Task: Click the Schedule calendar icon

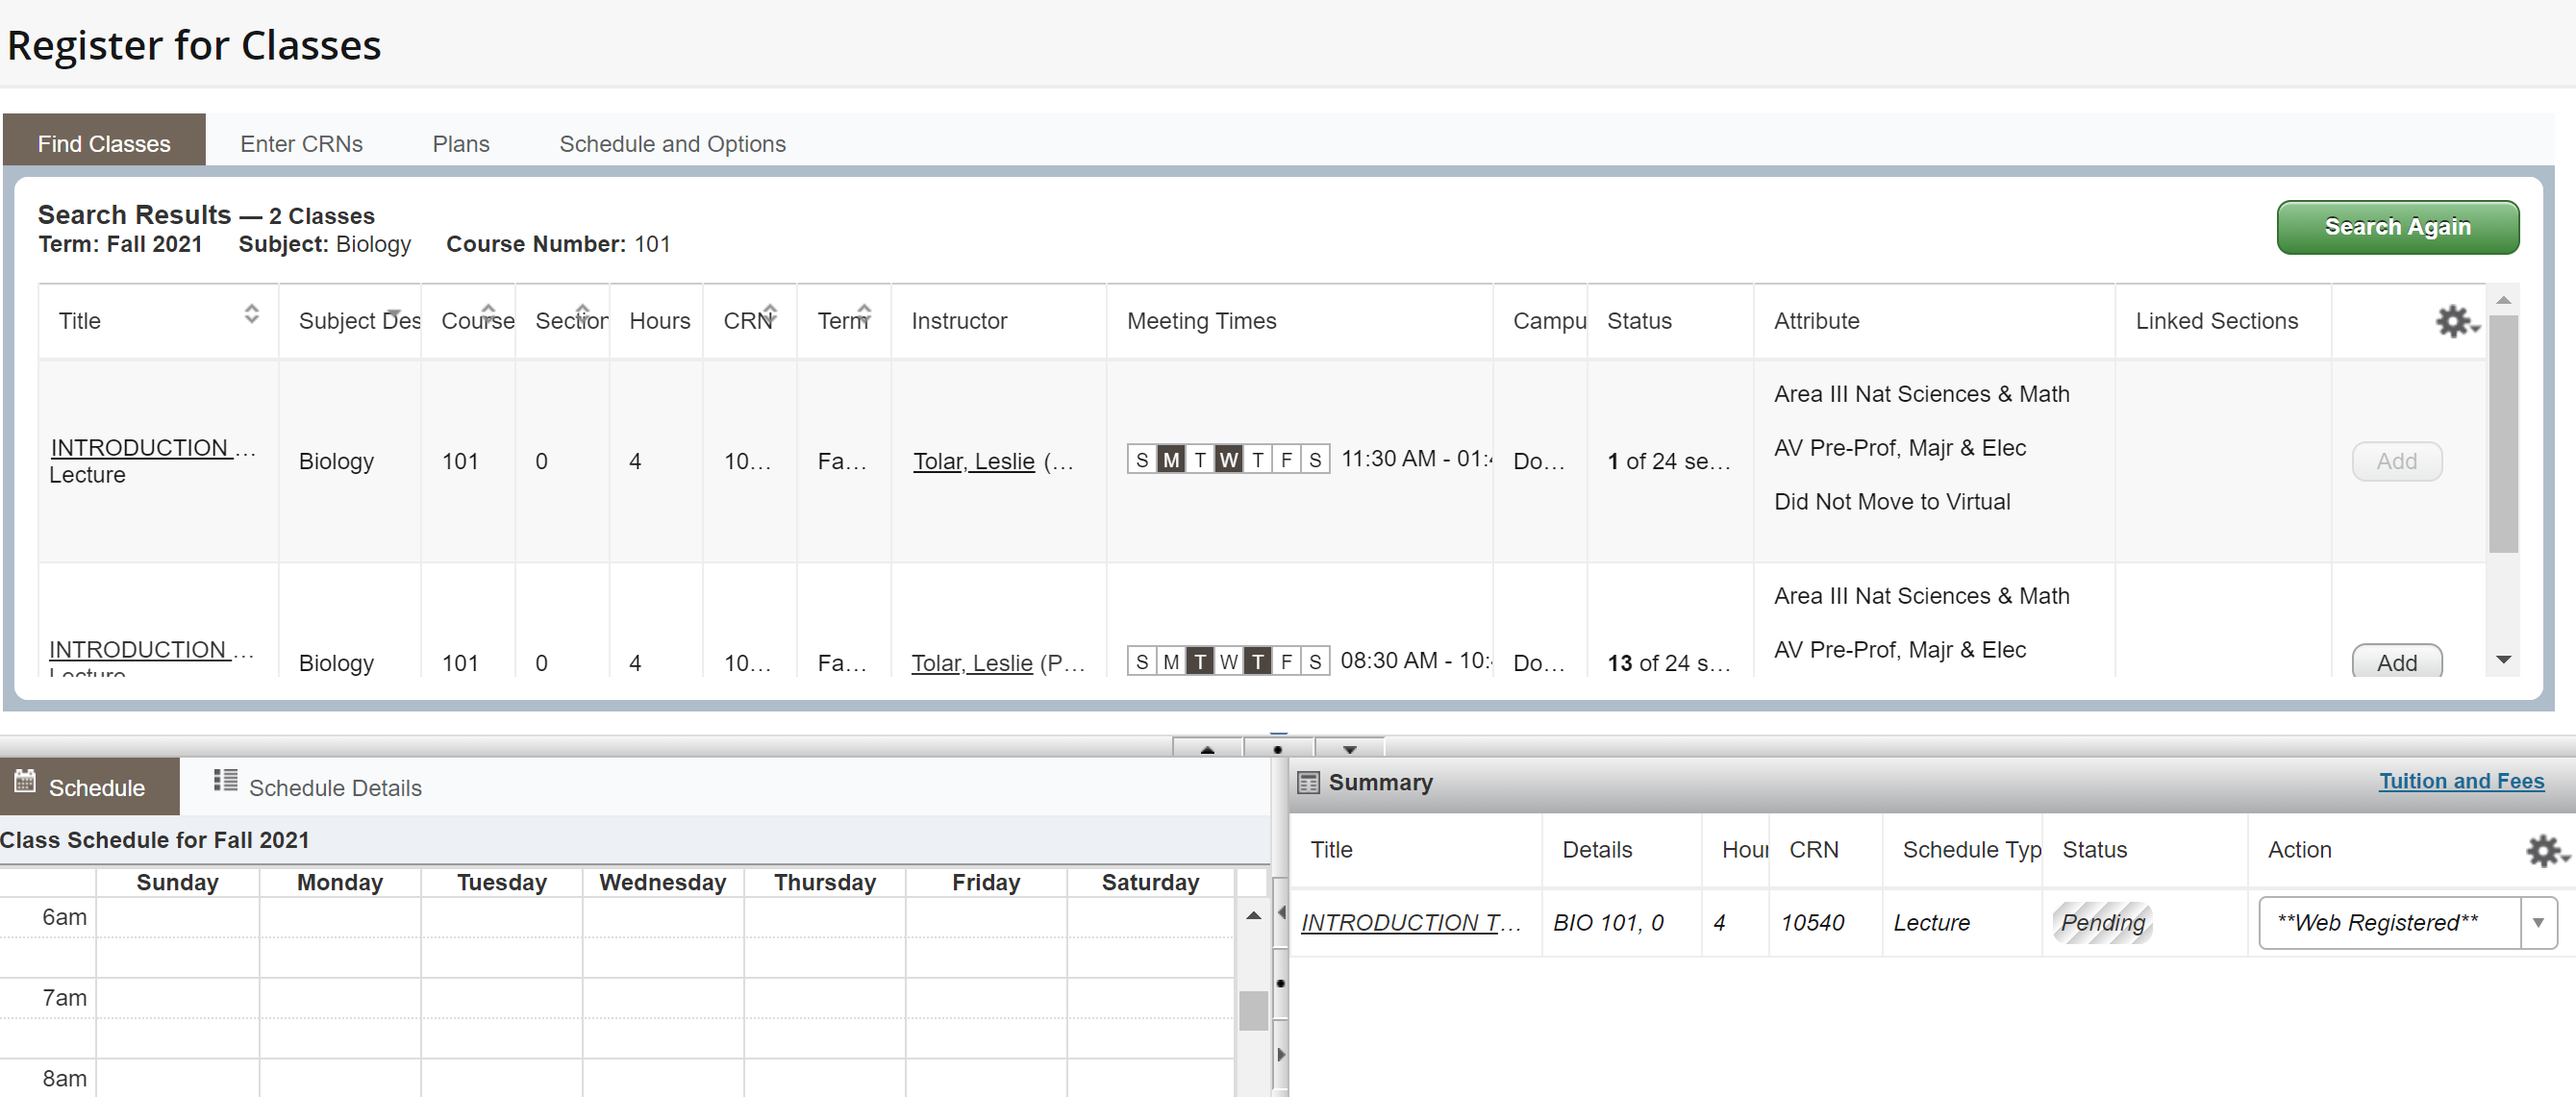Action: 25,781
